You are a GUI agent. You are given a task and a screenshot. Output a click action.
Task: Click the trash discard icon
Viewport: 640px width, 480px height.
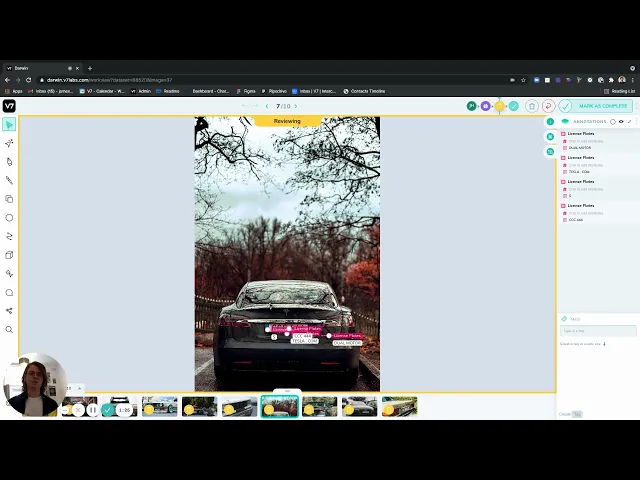(532, 106)
